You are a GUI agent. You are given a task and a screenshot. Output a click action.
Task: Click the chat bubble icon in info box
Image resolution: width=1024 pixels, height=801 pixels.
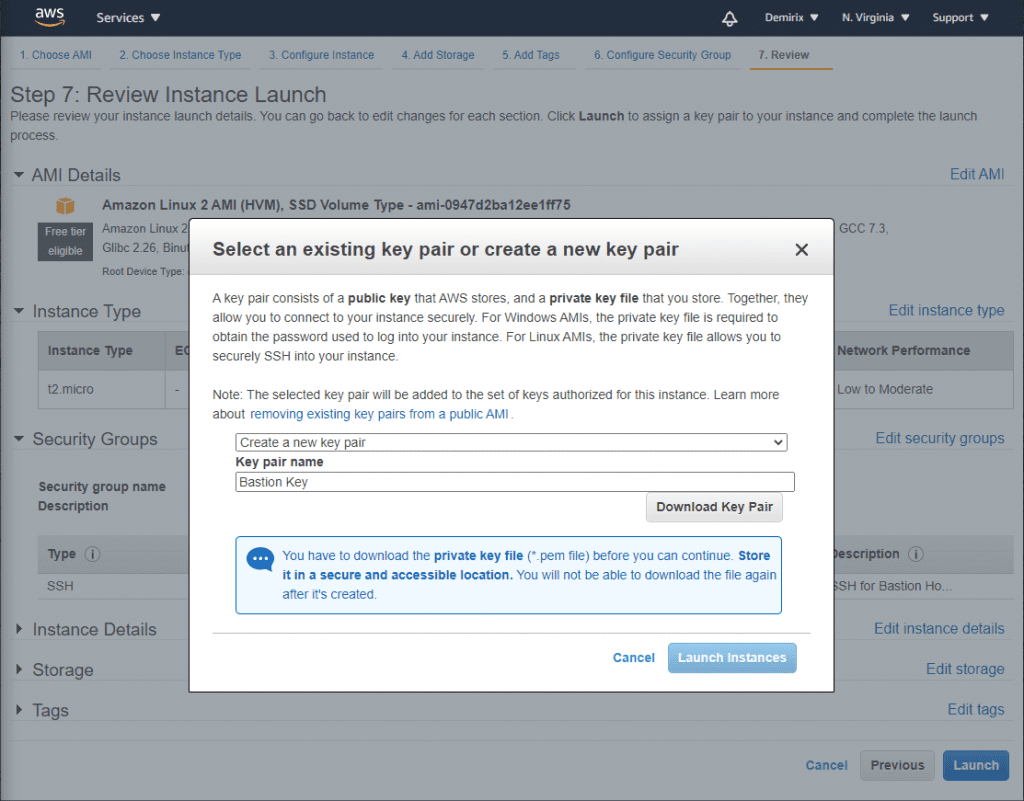point(260,559)
